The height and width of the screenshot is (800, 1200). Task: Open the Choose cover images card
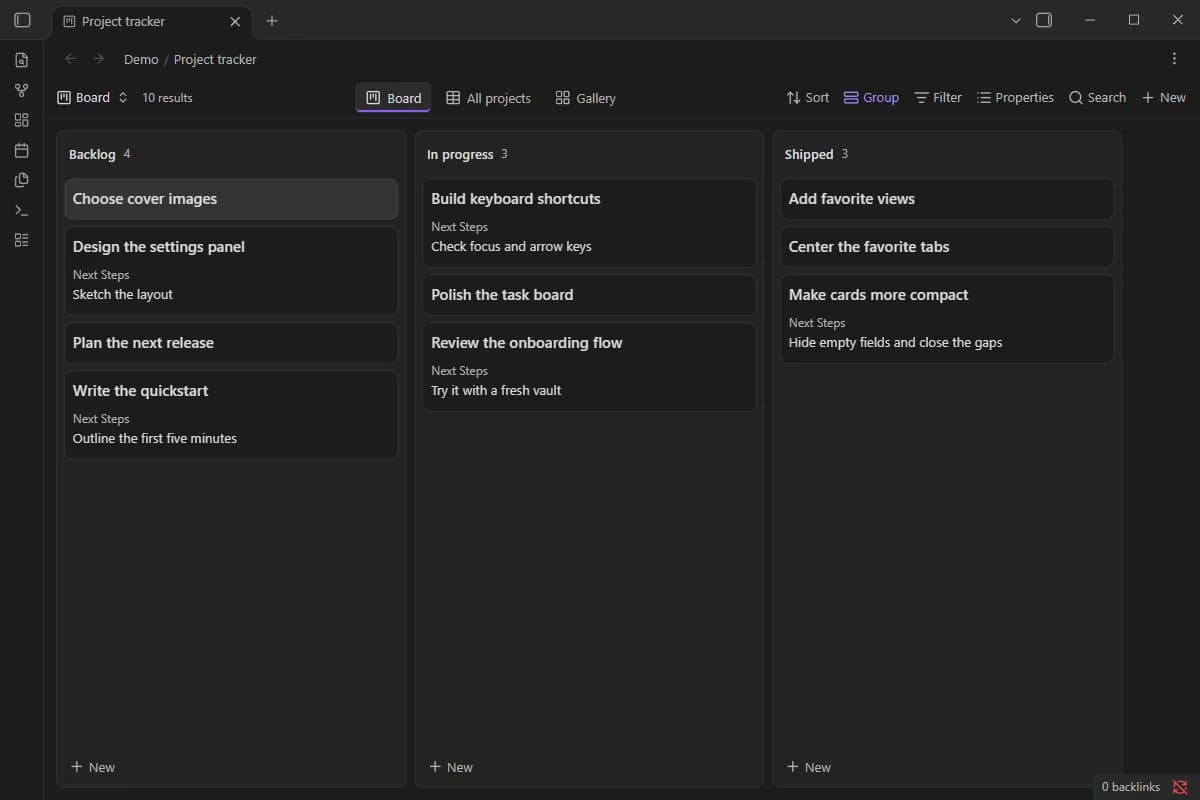click(231, 199)
